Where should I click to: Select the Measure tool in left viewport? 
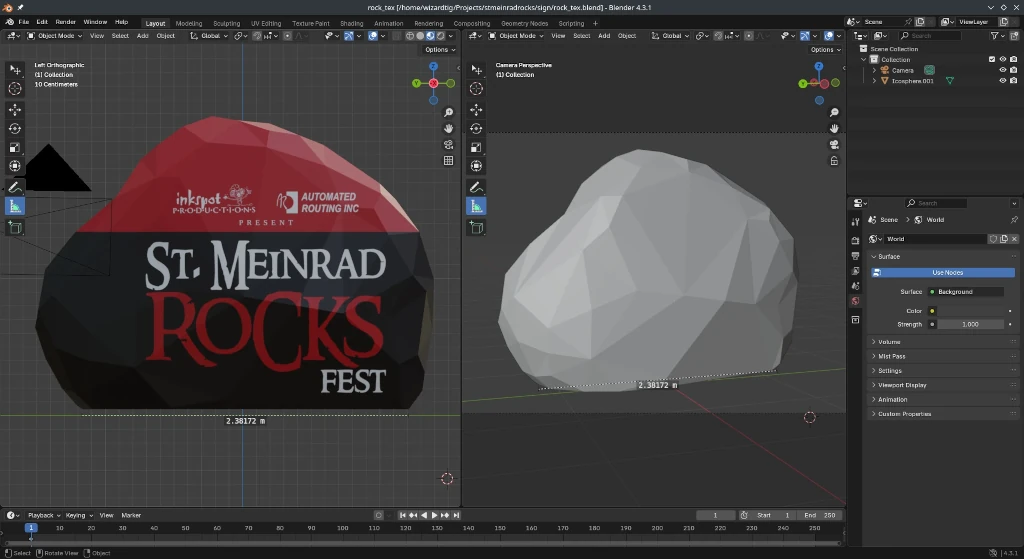pos(15,206)
